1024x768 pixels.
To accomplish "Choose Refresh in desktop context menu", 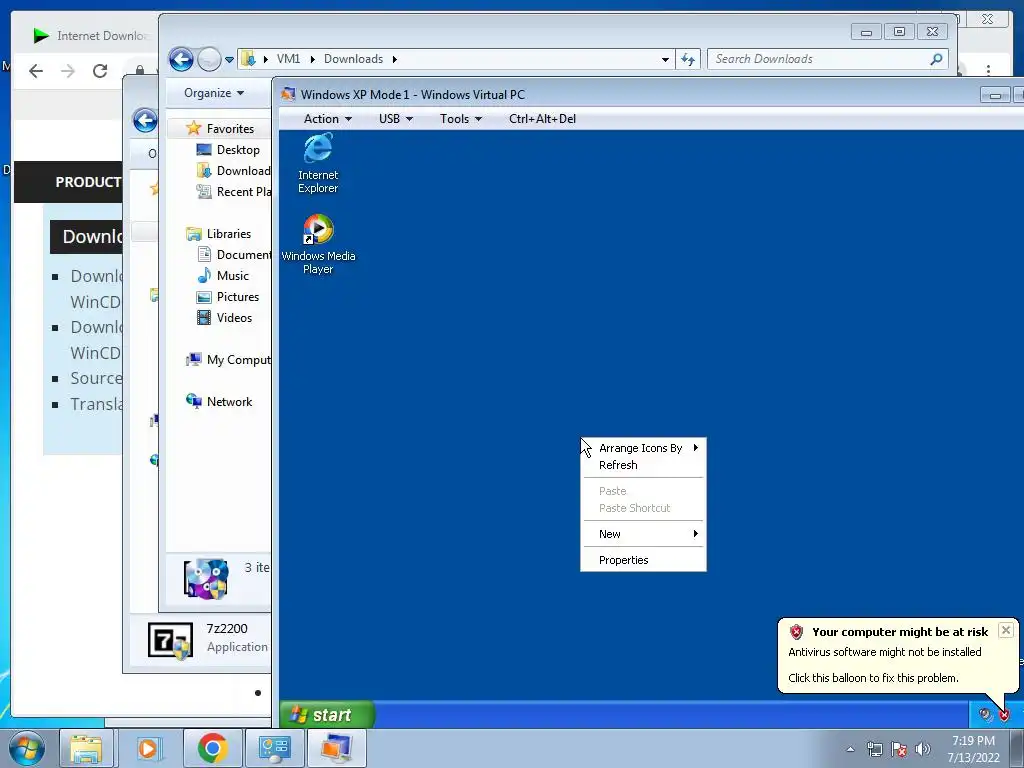I will 643,465.
